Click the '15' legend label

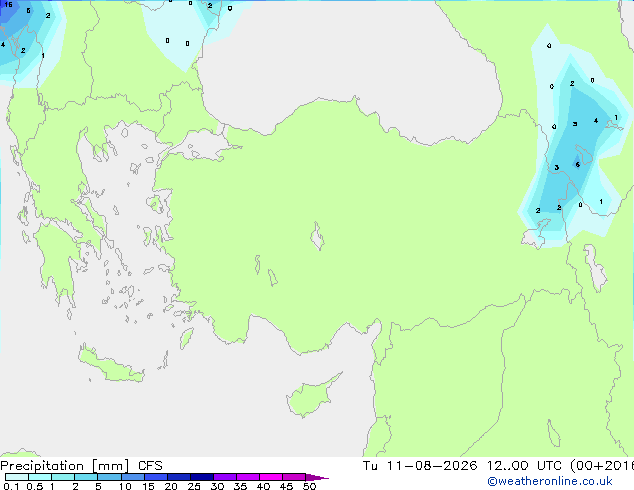pos(148,486)
